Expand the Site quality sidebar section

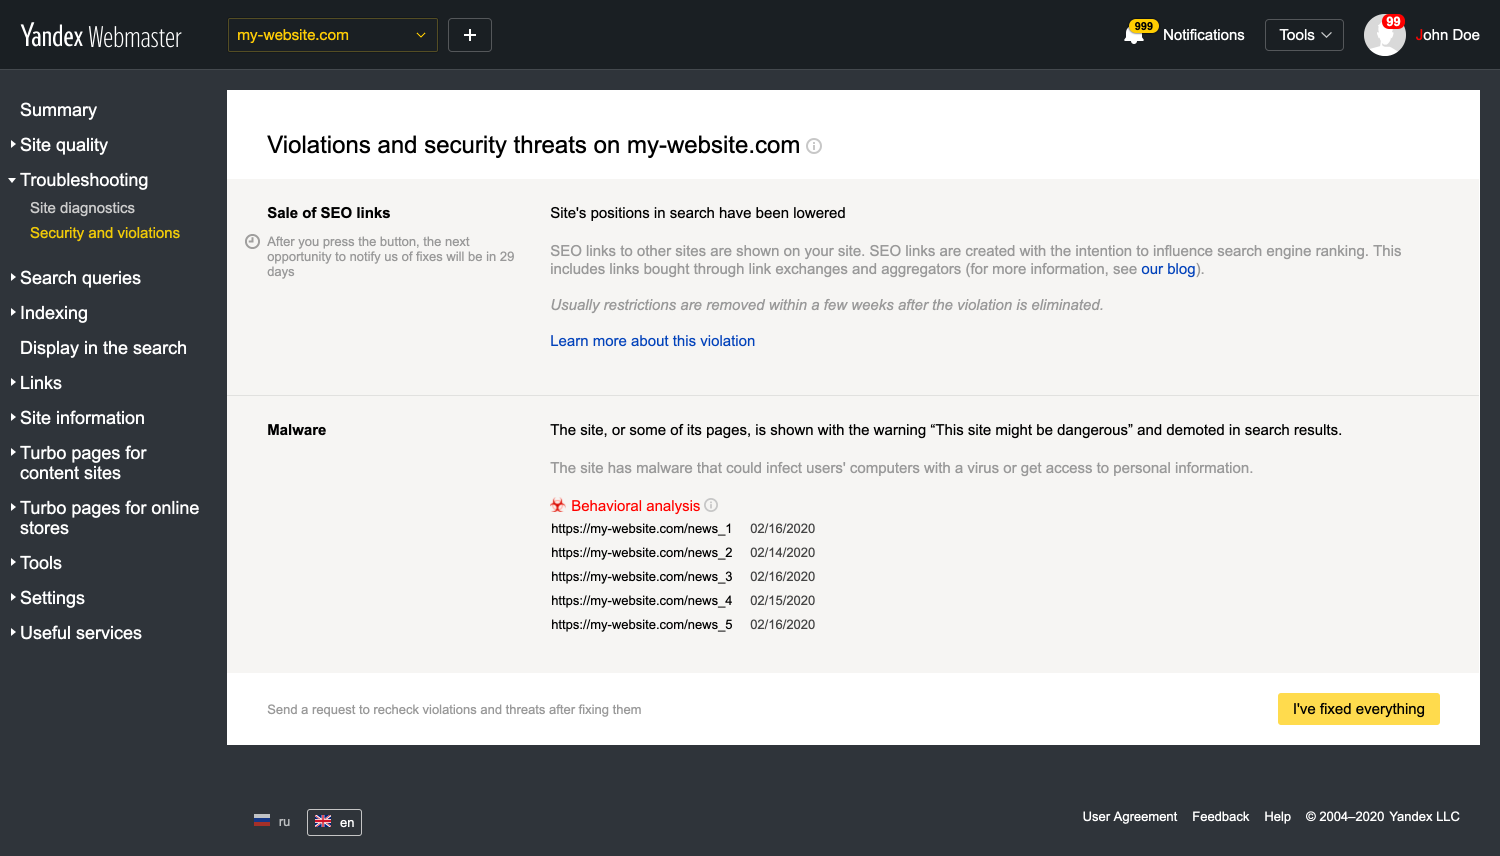point(64,145)
